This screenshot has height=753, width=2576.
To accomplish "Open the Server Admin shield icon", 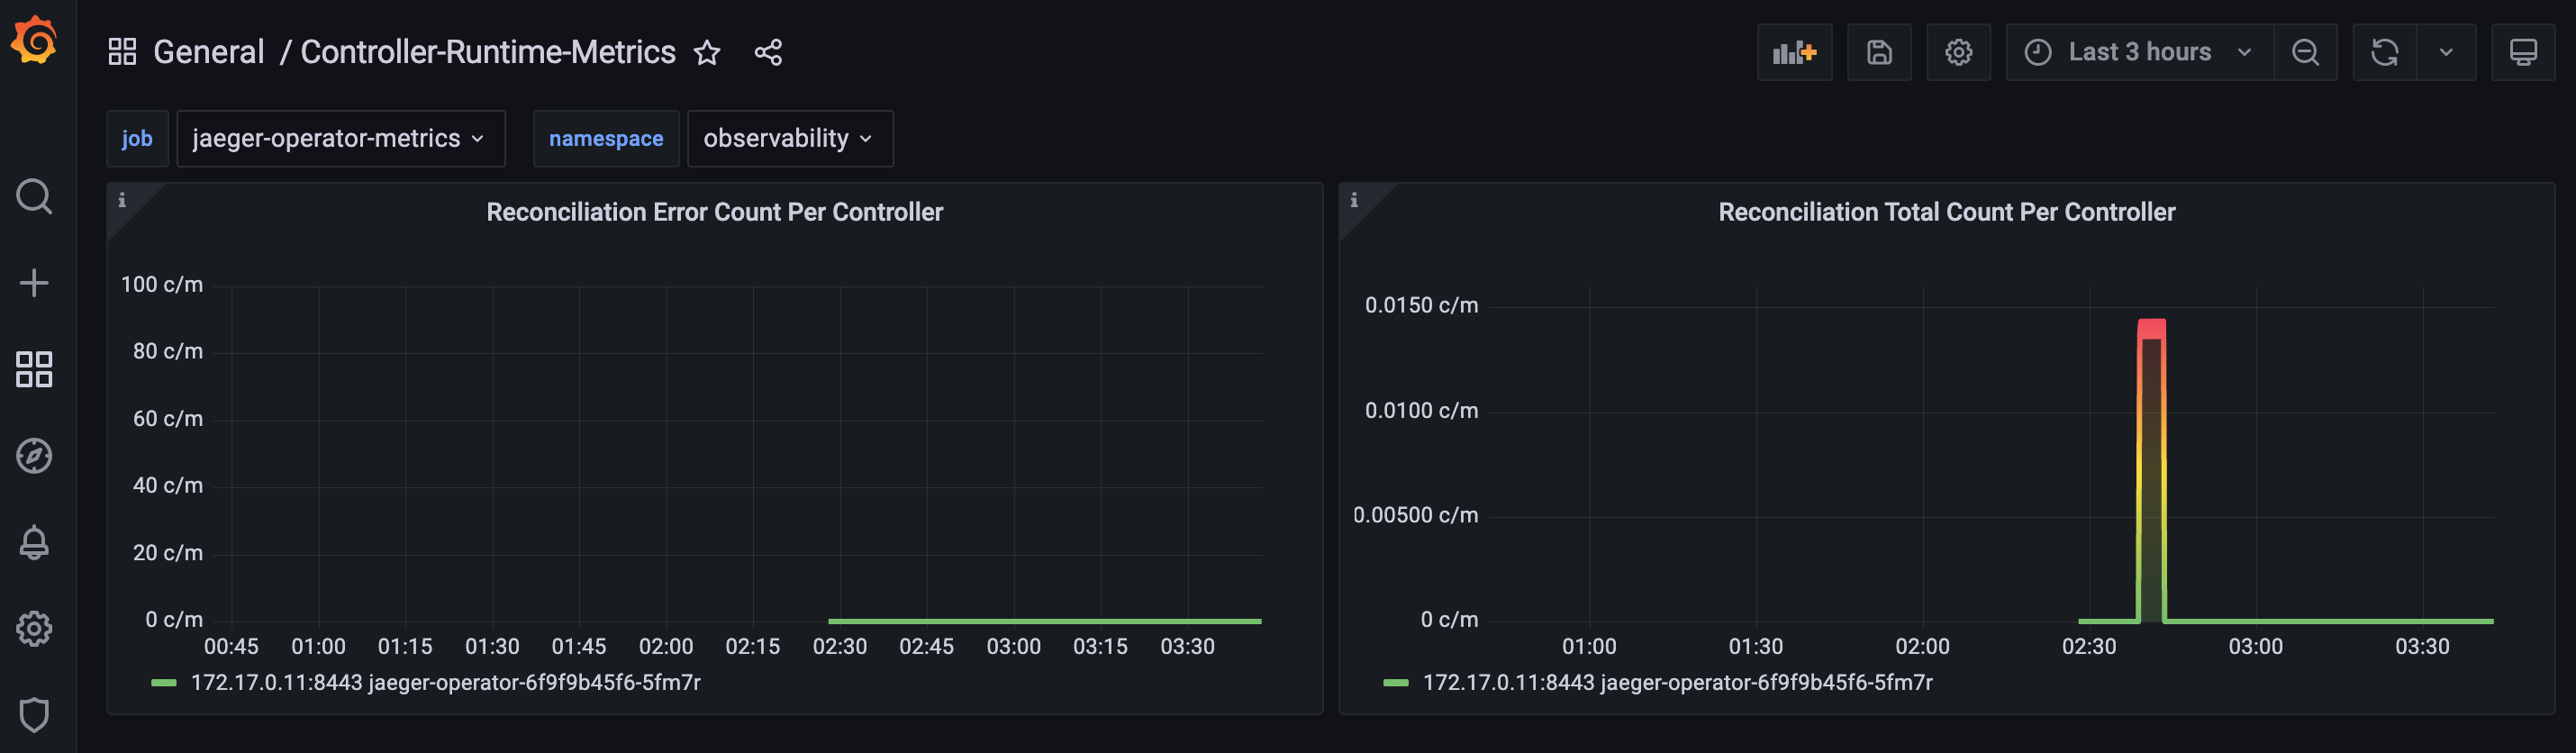I will pos(34,715).
